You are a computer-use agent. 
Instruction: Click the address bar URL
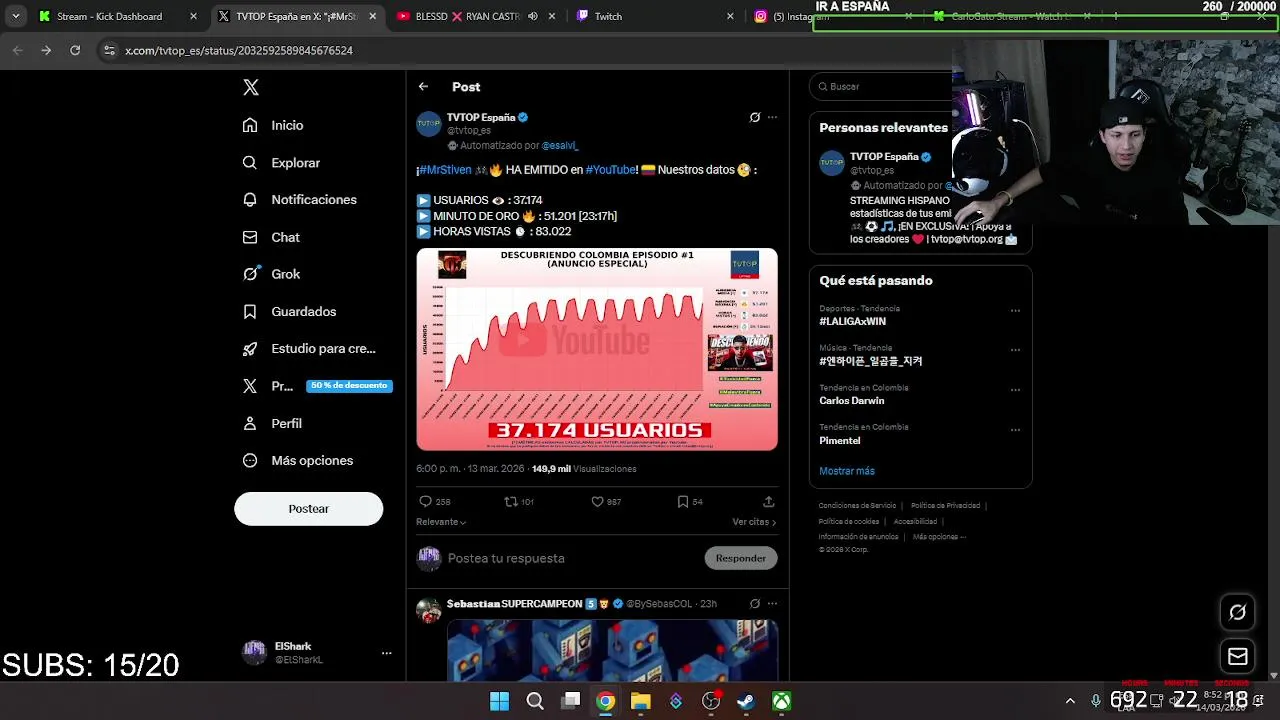tap(239, 50)
